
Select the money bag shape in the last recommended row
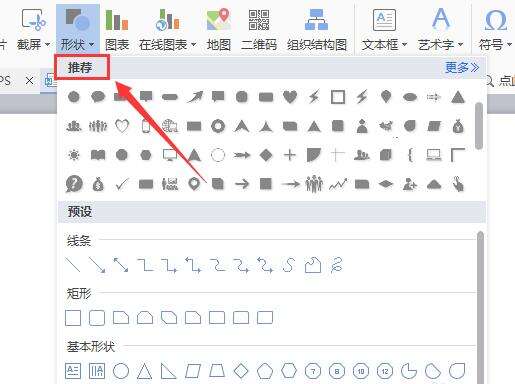pyautogui.click(x=98, y=184)
